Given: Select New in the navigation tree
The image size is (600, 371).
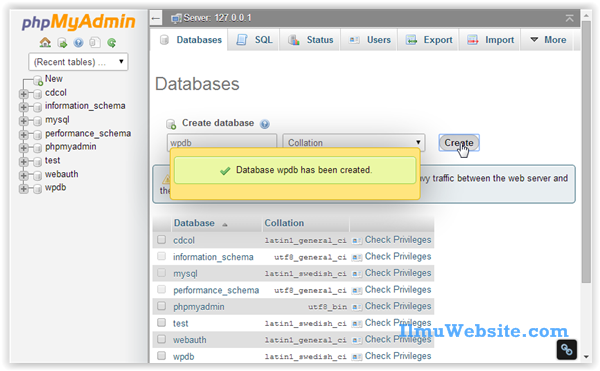Looking at the screenshot, I should pyautogui.click(x=54, y=79).
